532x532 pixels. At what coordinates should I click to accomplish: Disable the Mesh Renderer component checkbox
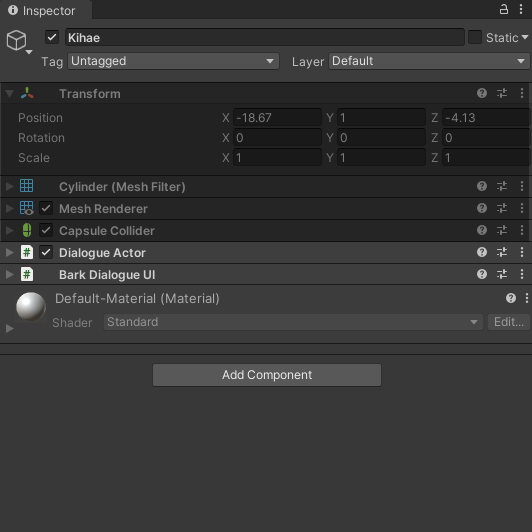[46, 208]
